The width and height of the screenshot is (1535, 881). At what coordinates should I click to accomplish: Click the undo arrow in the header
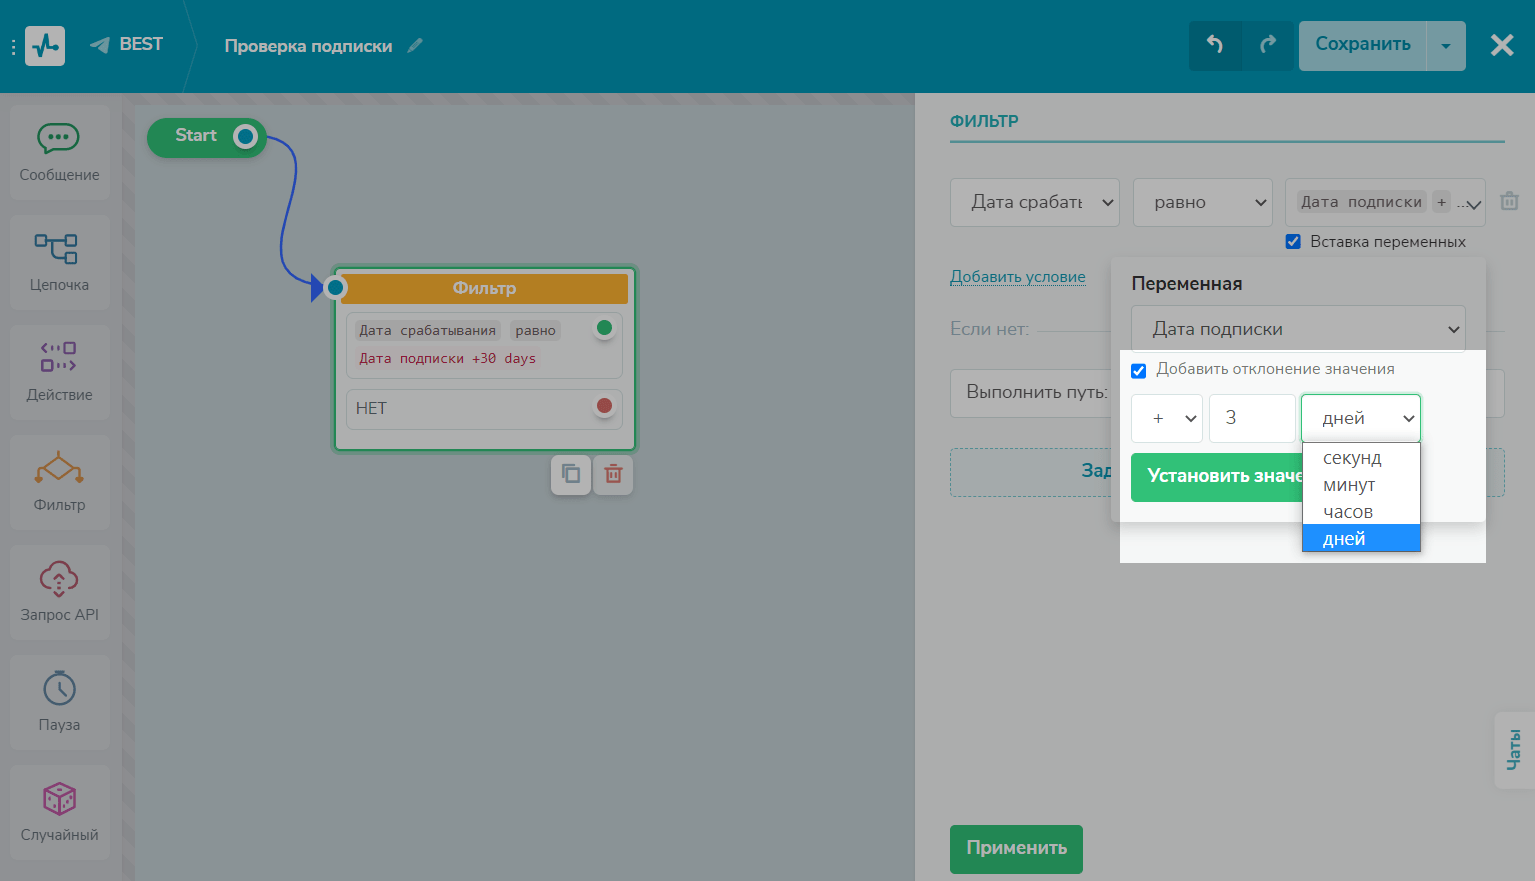click(x=1215, y=45)
